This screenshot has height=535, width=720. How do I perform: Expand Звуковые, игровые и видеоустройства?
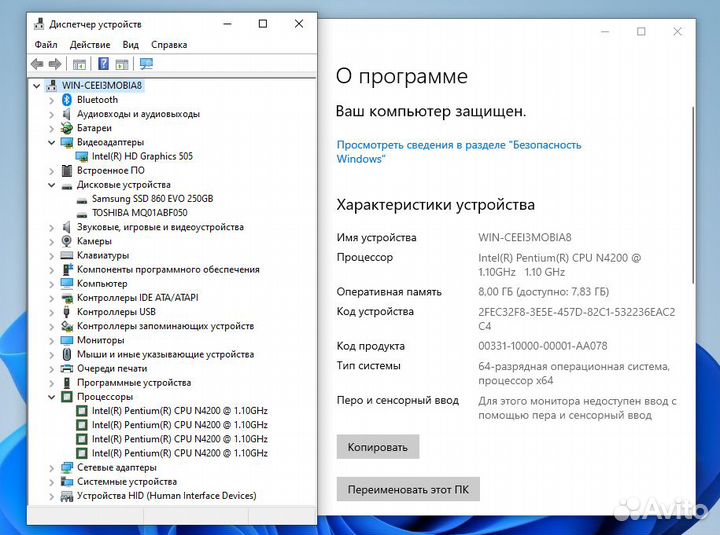coord(51,227)
